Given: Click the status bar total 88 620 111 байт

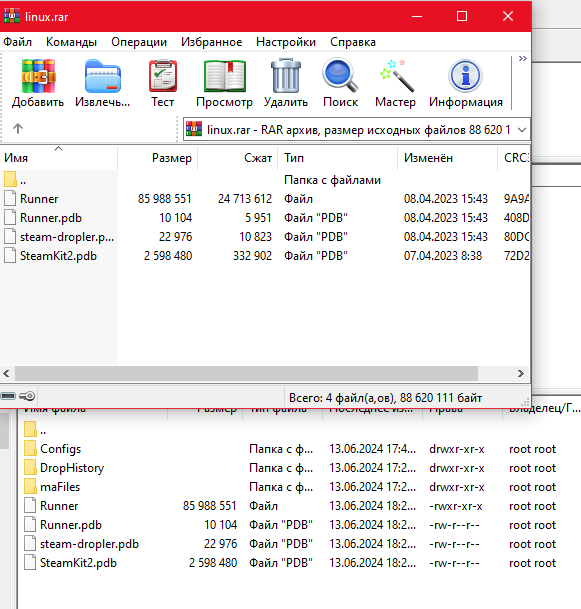Looking at the screenshot, I should 385,398.
